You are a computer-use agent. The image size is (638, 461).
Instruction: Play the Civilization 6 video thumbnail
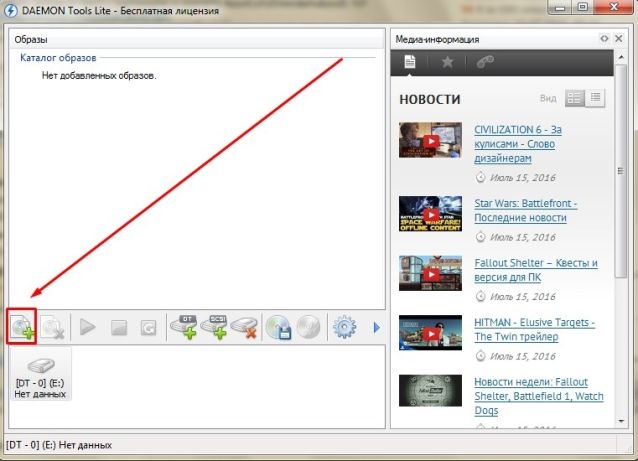[x=430, y=140]
